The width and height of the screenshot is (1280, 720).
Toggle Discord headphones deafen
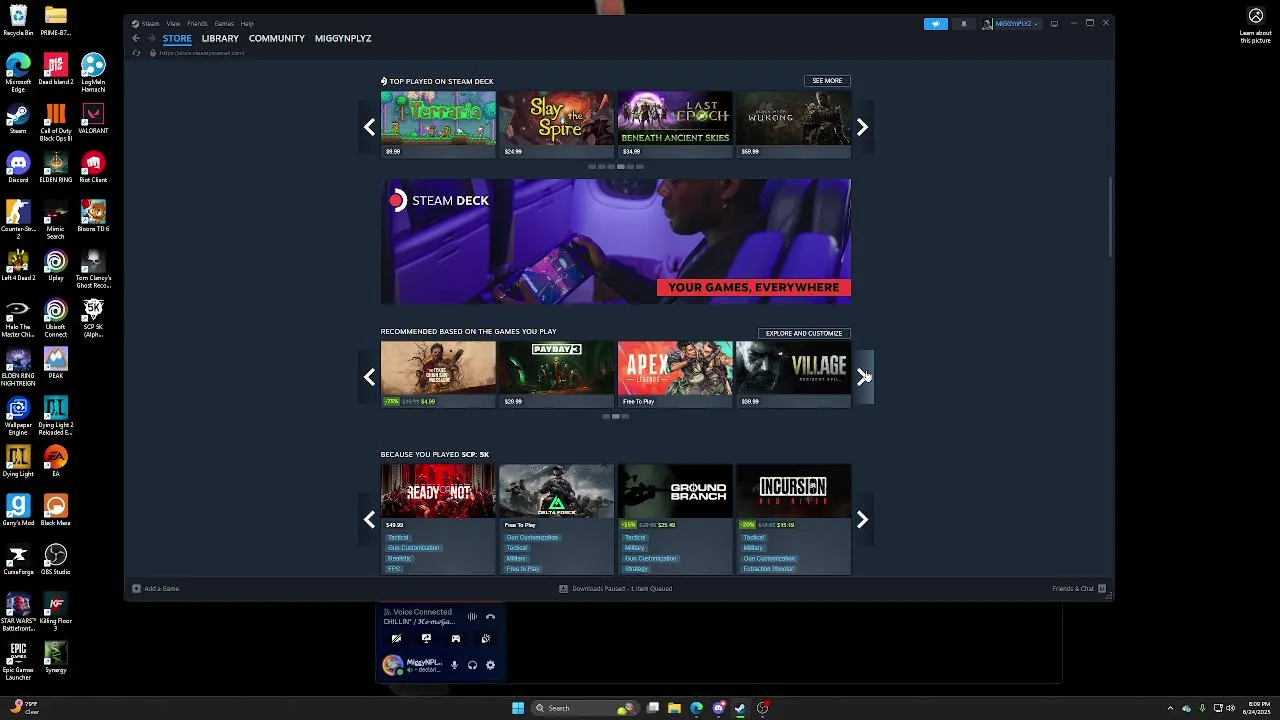point(472,665)
